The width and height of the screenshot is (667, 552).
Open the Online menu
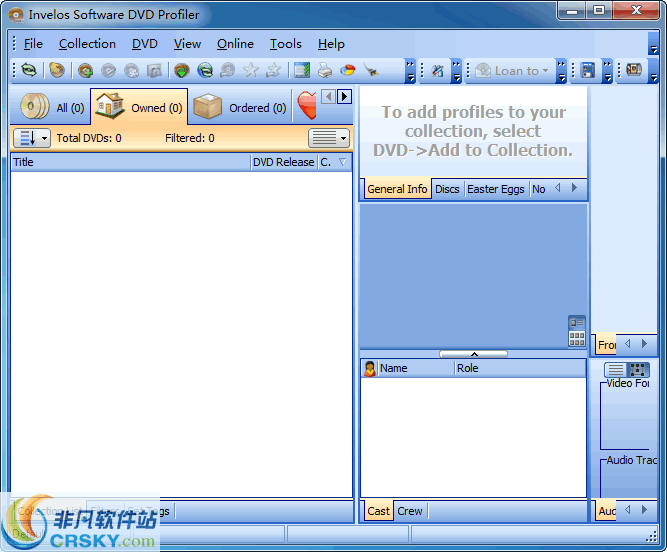click(235, 44)
